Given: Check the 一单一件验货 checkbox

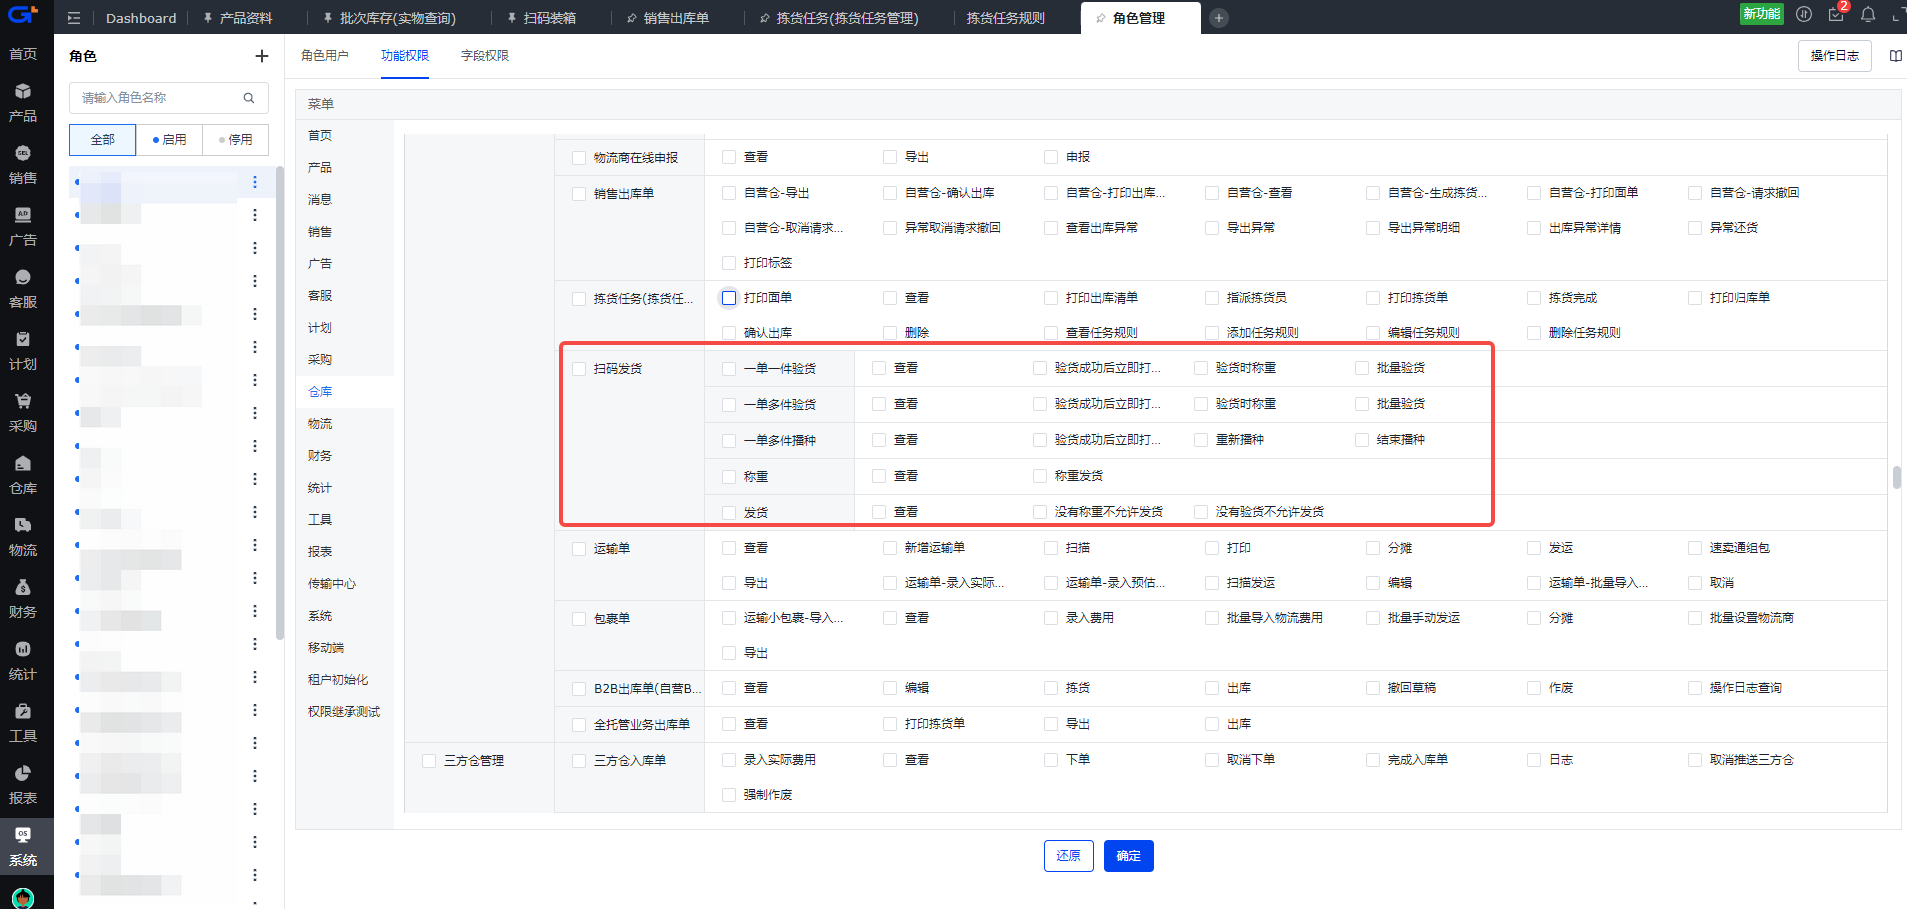Looking at the screenshot, I should (x=729, y=369).
